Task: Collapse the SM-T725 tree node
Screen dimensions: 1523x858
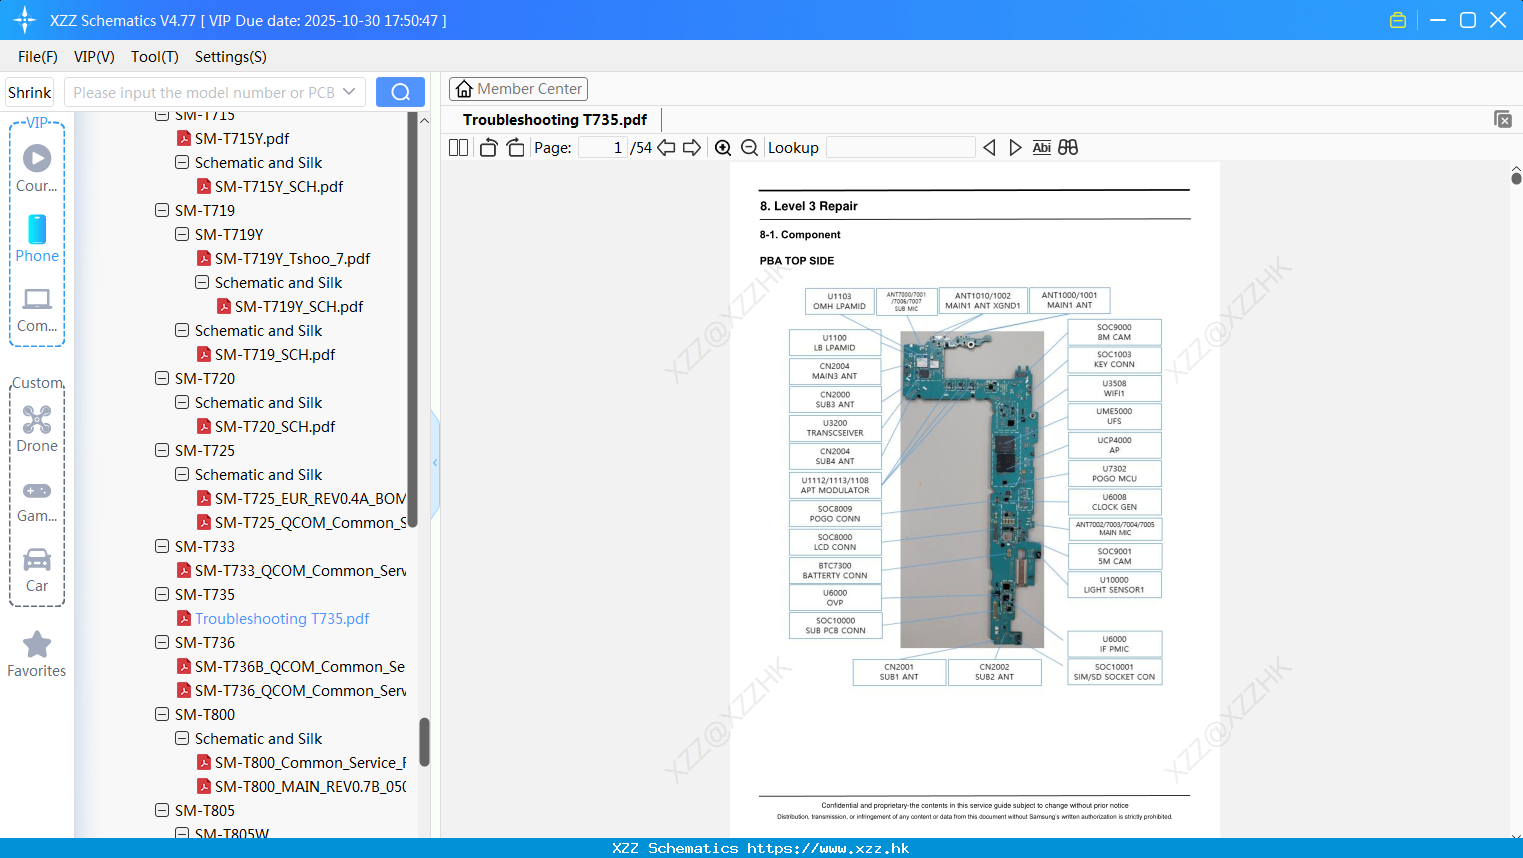Action: coord(162,450)
